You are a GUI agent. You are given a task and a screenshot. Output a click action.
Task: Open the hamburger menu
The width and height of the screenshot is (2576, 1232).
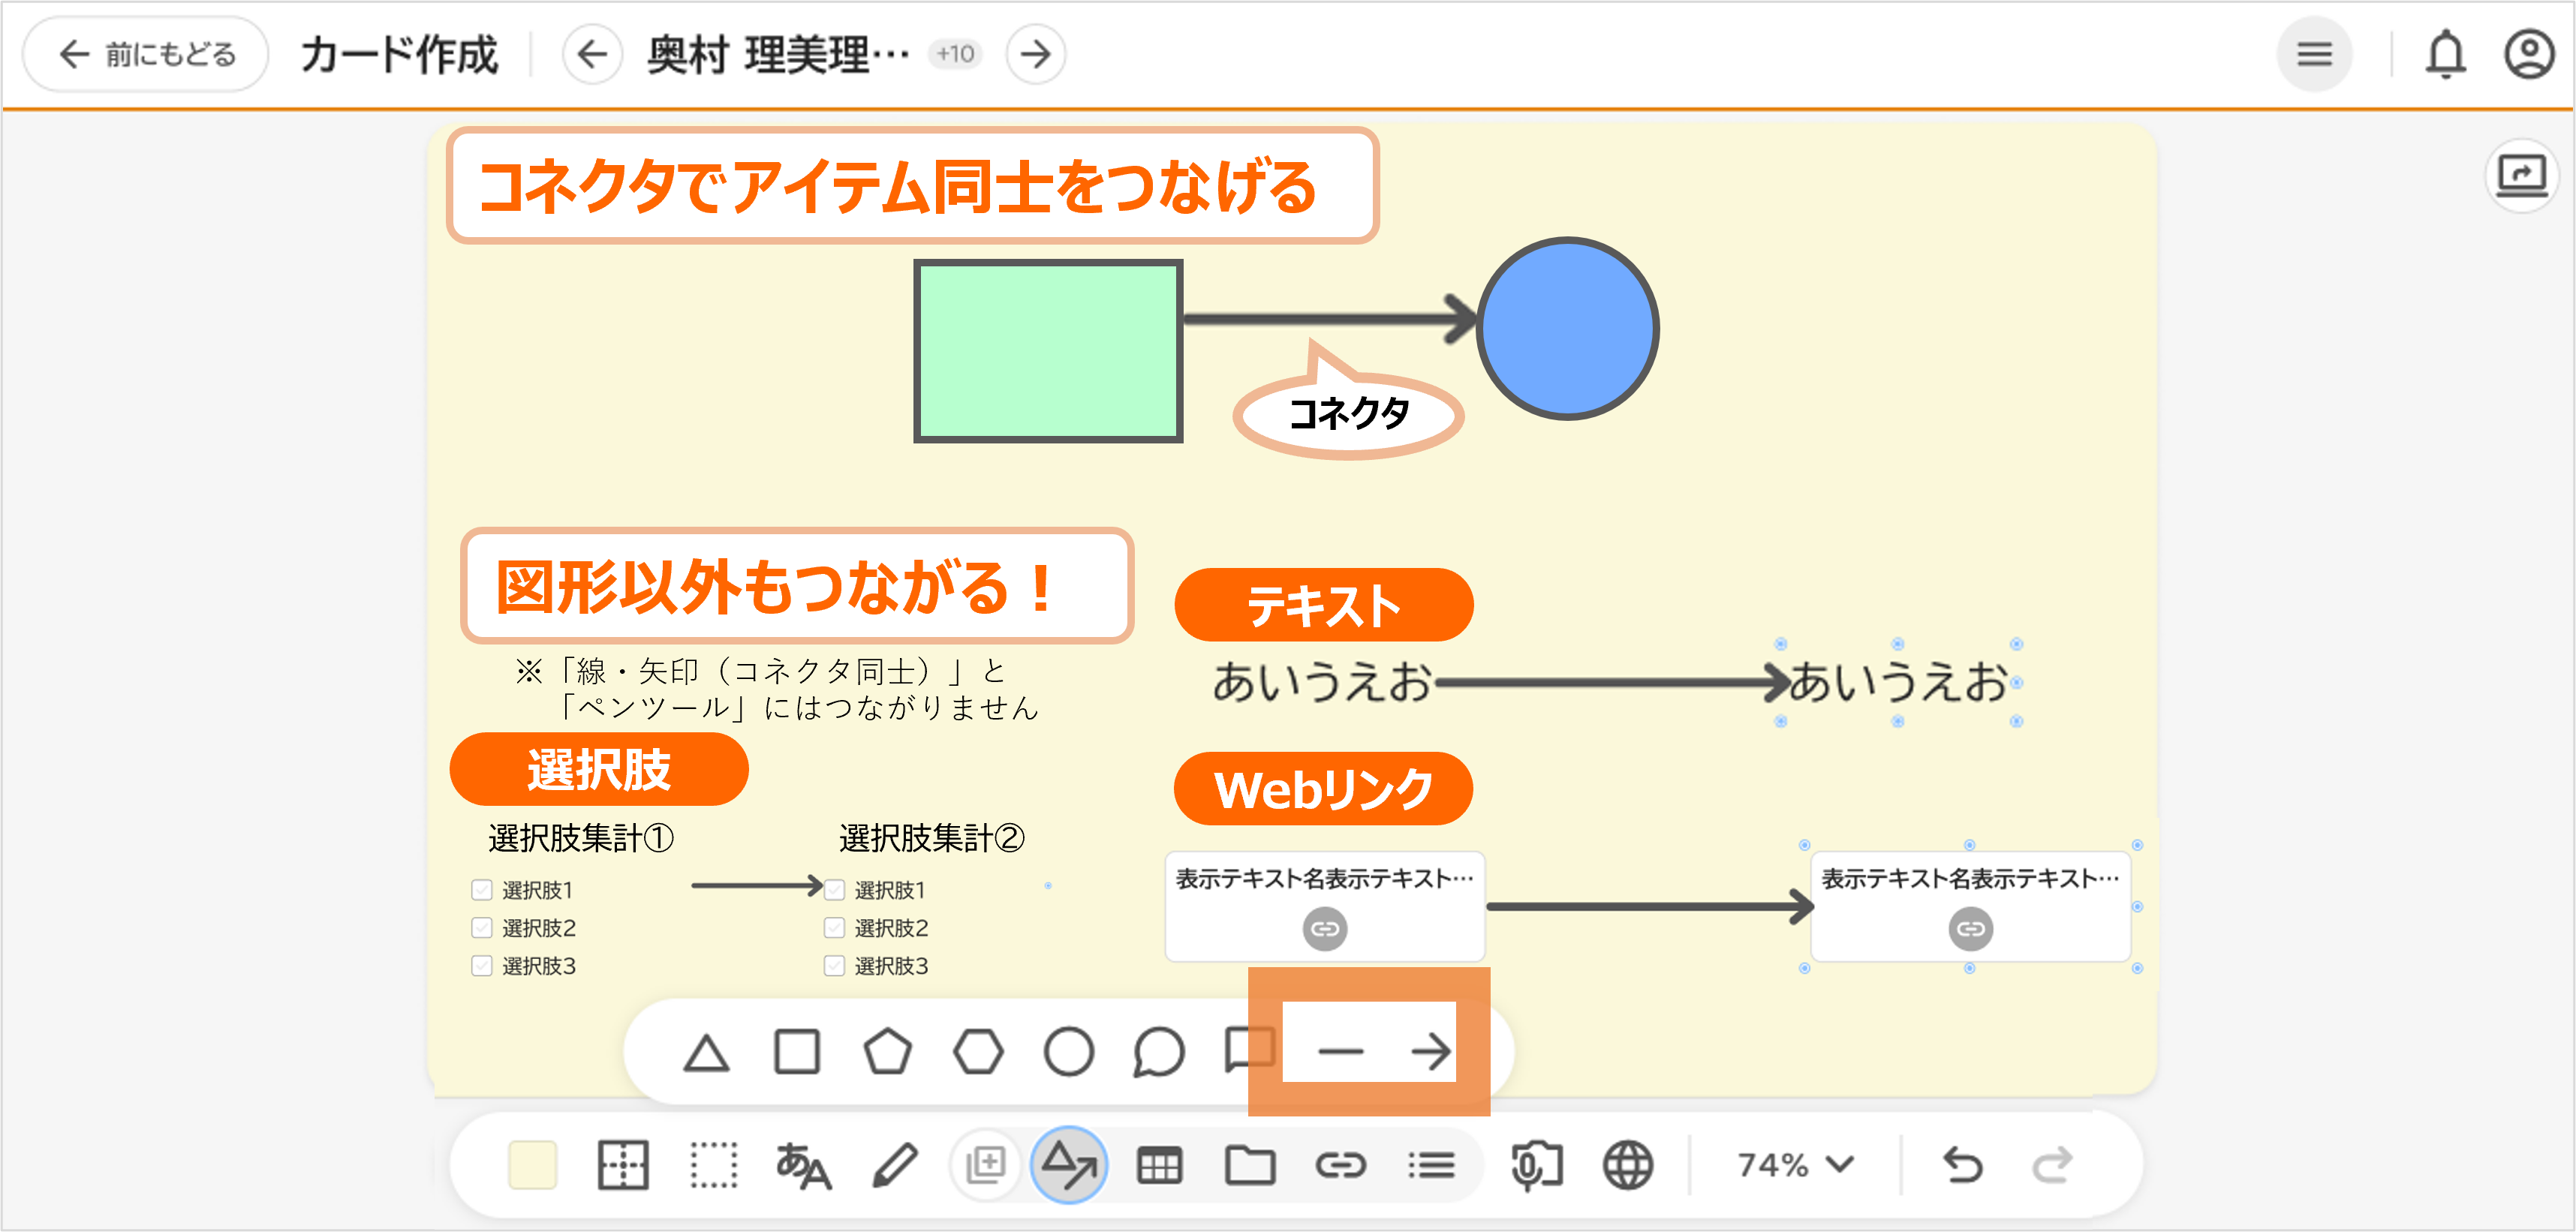click(x=2314, y=54)
